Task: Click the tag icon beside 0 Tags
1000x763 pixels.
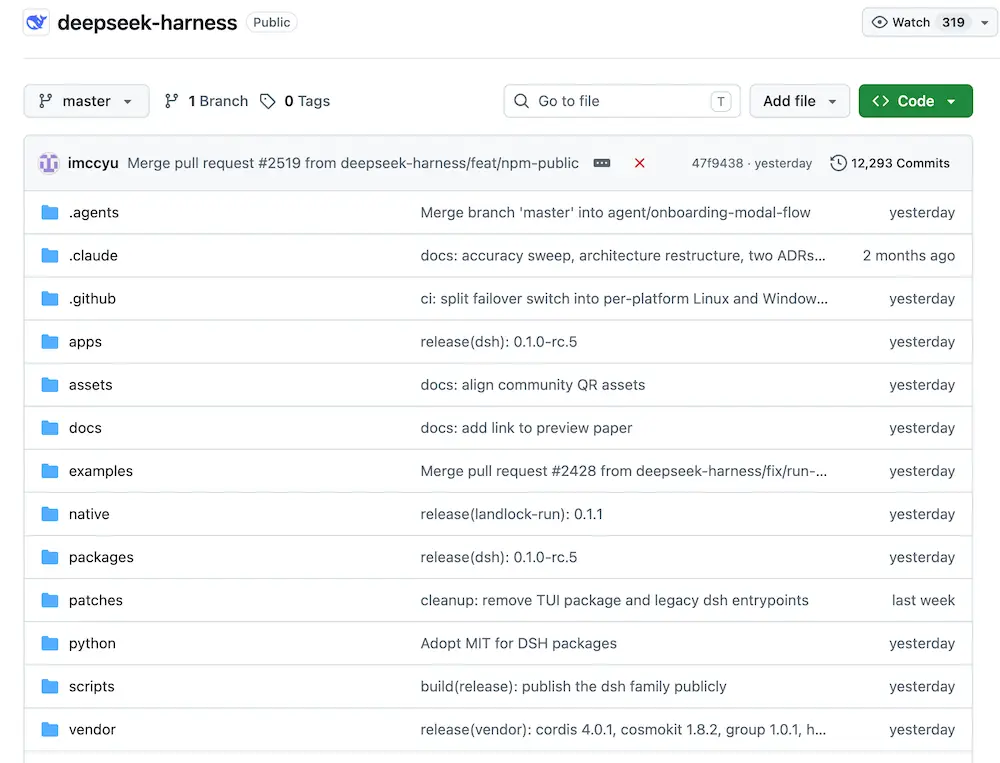Action: (x=267, y=101)
